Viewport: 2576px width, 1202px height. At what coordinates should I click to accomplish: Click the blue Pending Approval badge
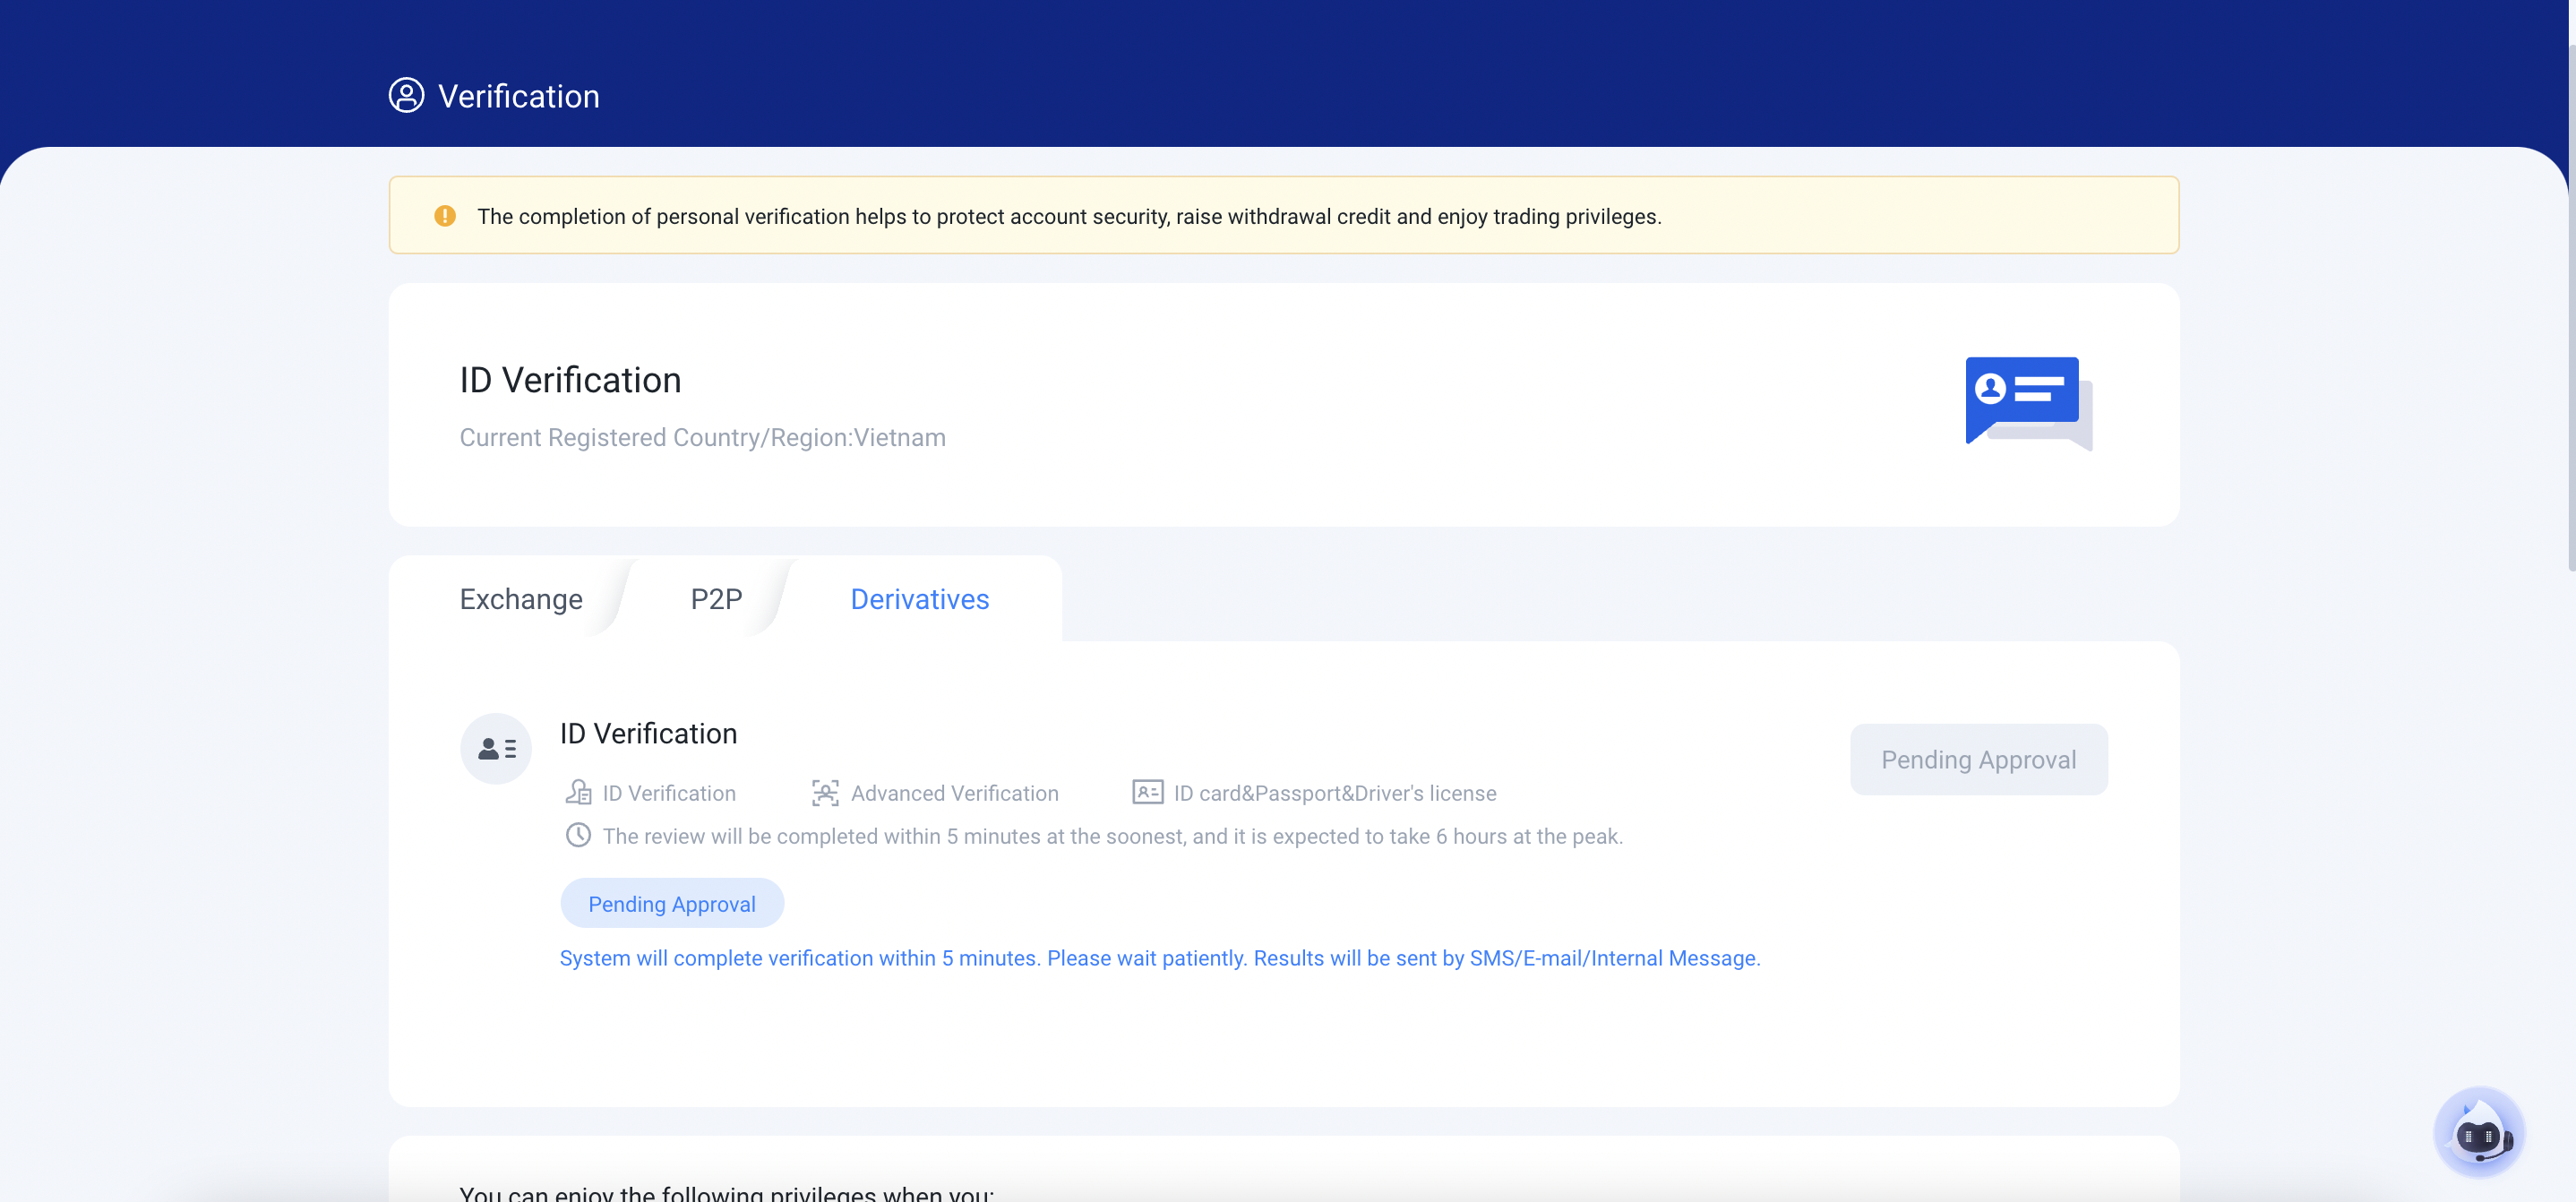[671, 904]
